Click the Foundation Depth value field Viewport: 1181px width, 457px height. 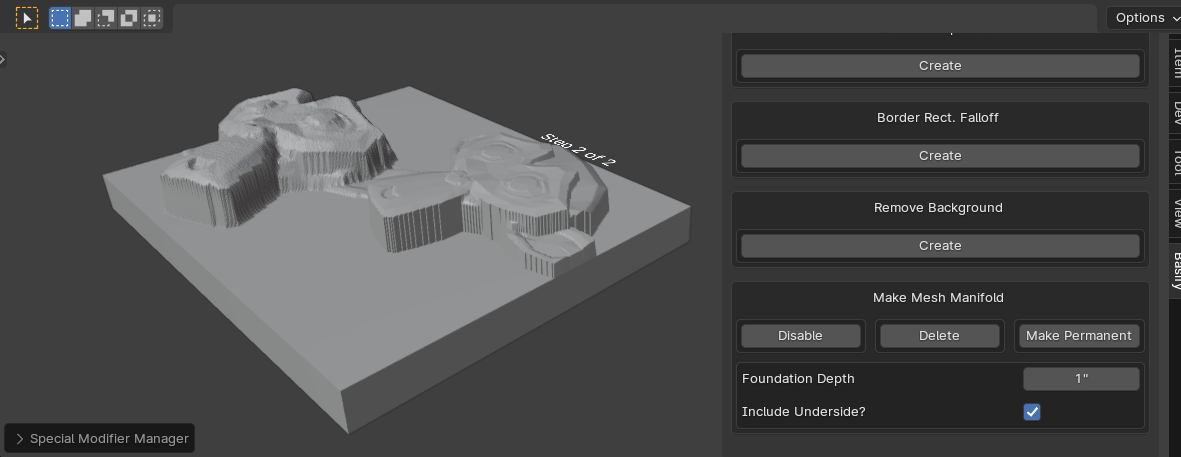(x=1080, y=379)
